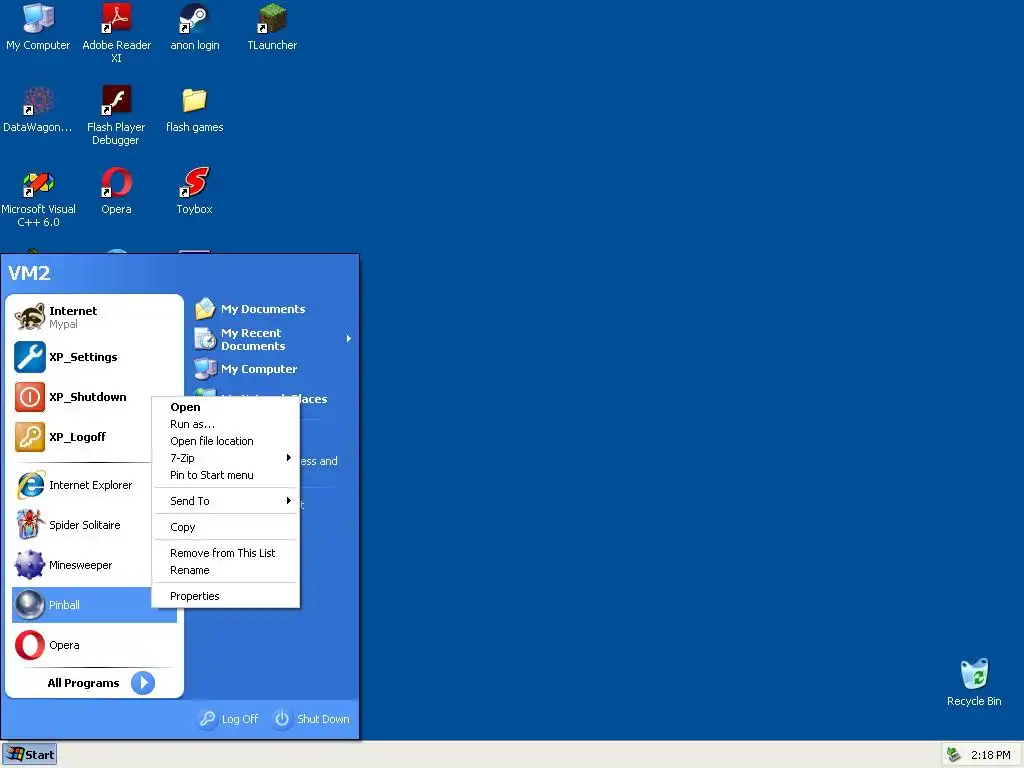The height and width of the screenshot is (768, 1024).
Task: Open DataWagon desktop shortcut
Action: point(38,110)
